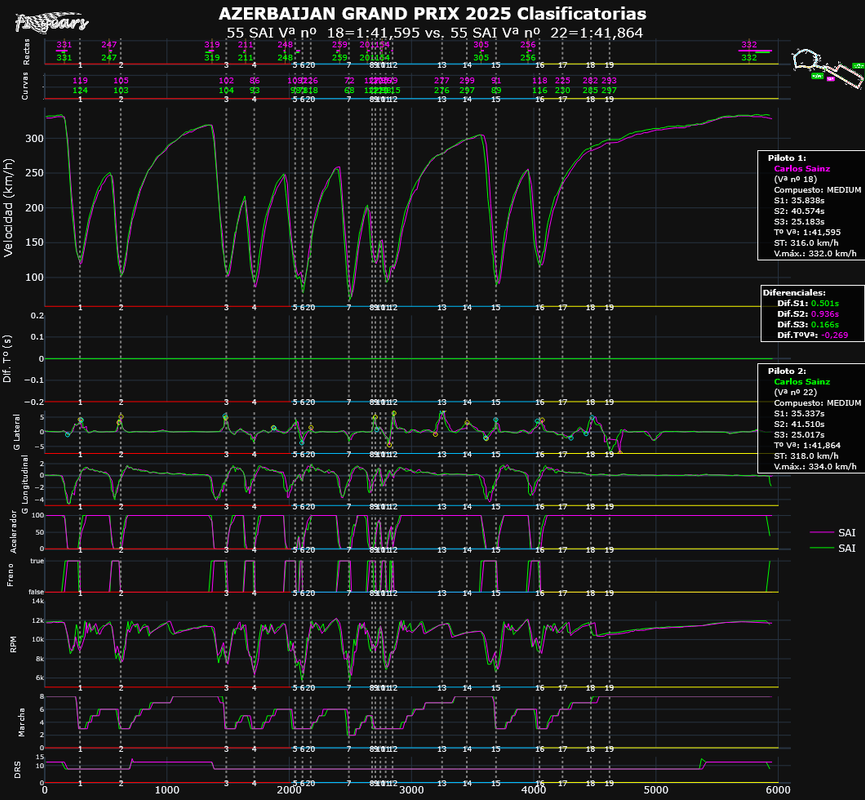Click the Piloto 1 heading

(x=787, y=158)
